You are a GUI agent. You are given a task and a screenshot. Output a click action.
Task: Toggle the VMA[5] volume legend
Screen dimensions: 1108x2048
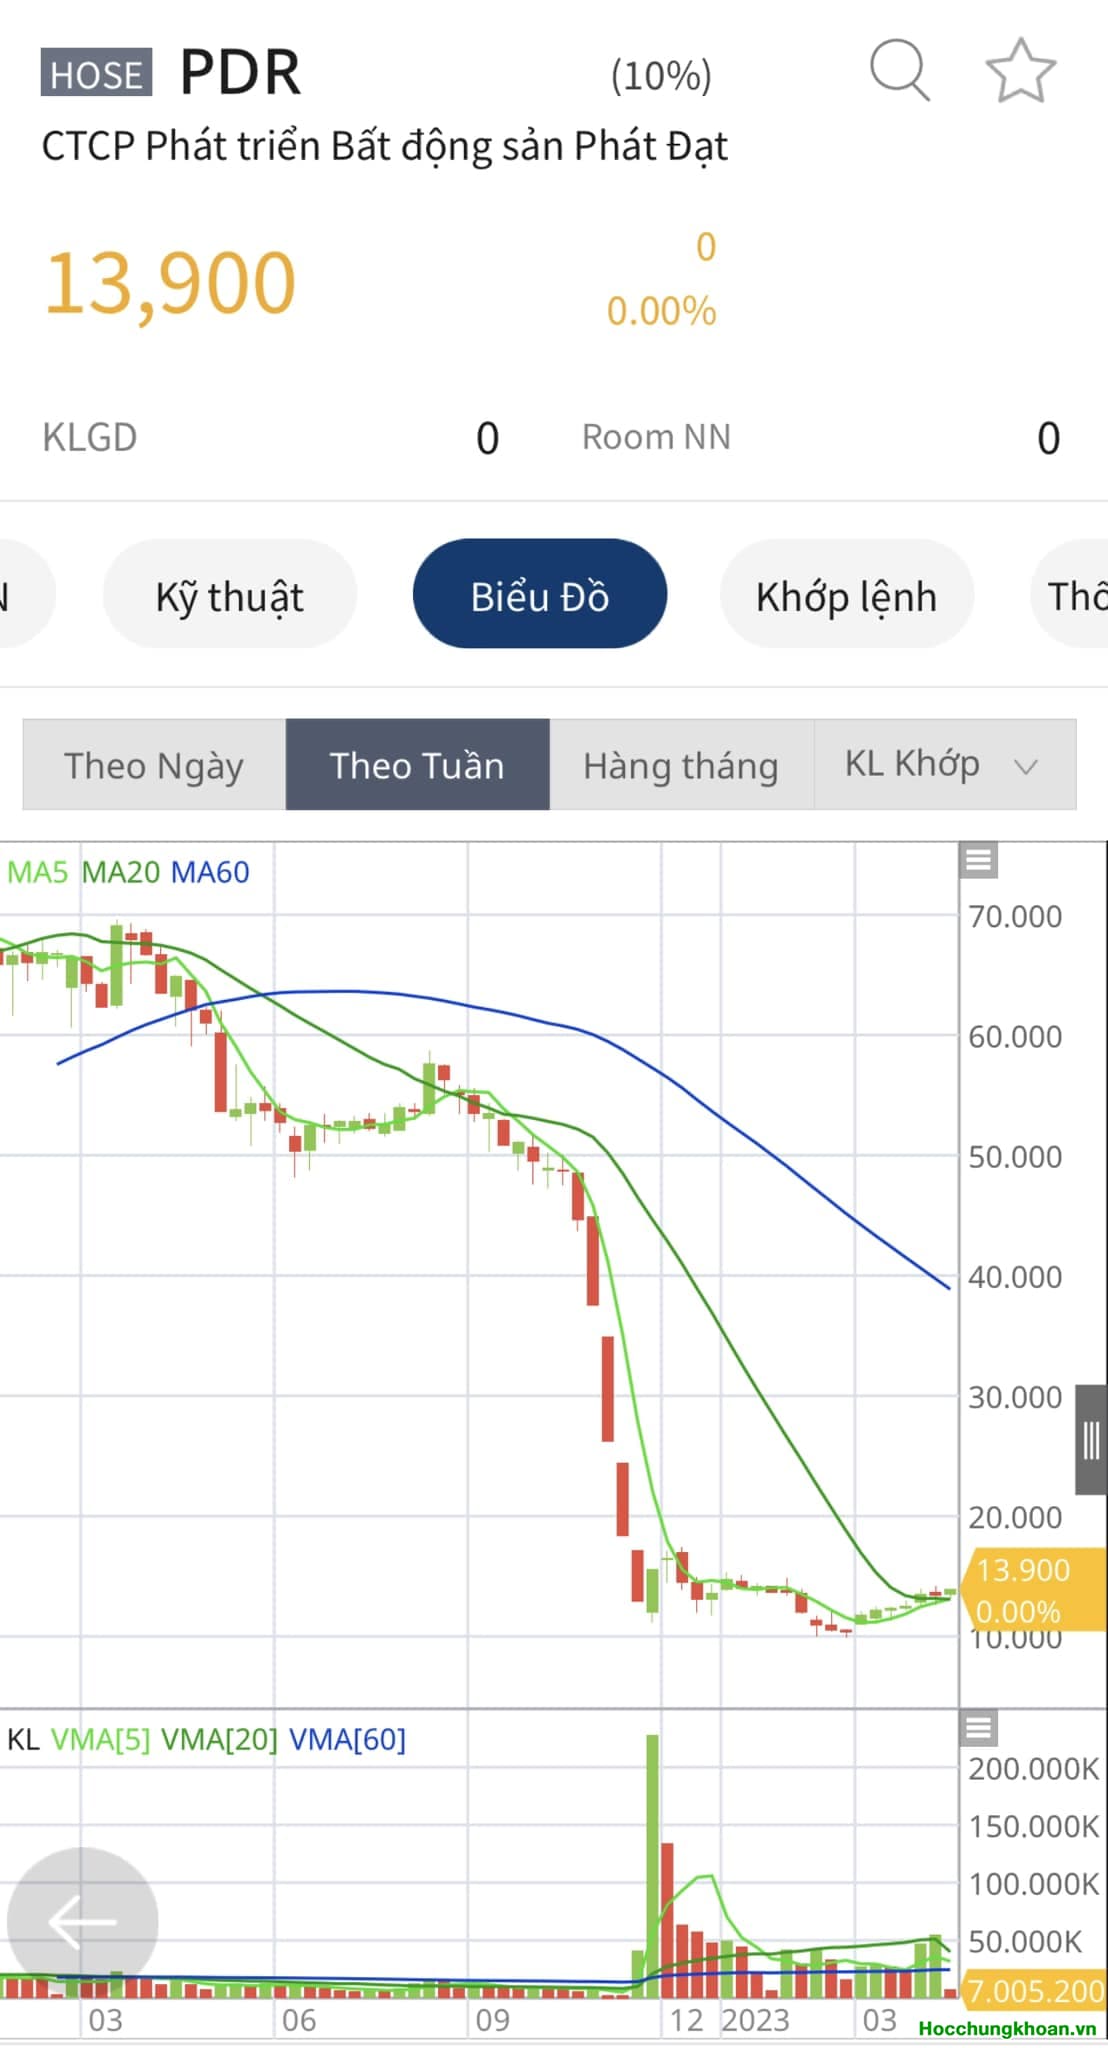click(x=100, y=1739)
